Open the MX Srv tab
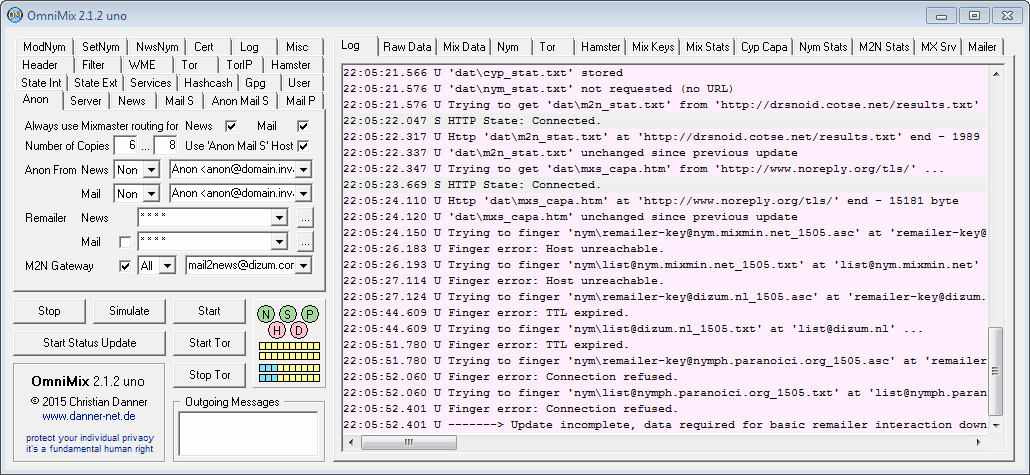Screen dimensions: 1030x475 [x=938, y=47]
